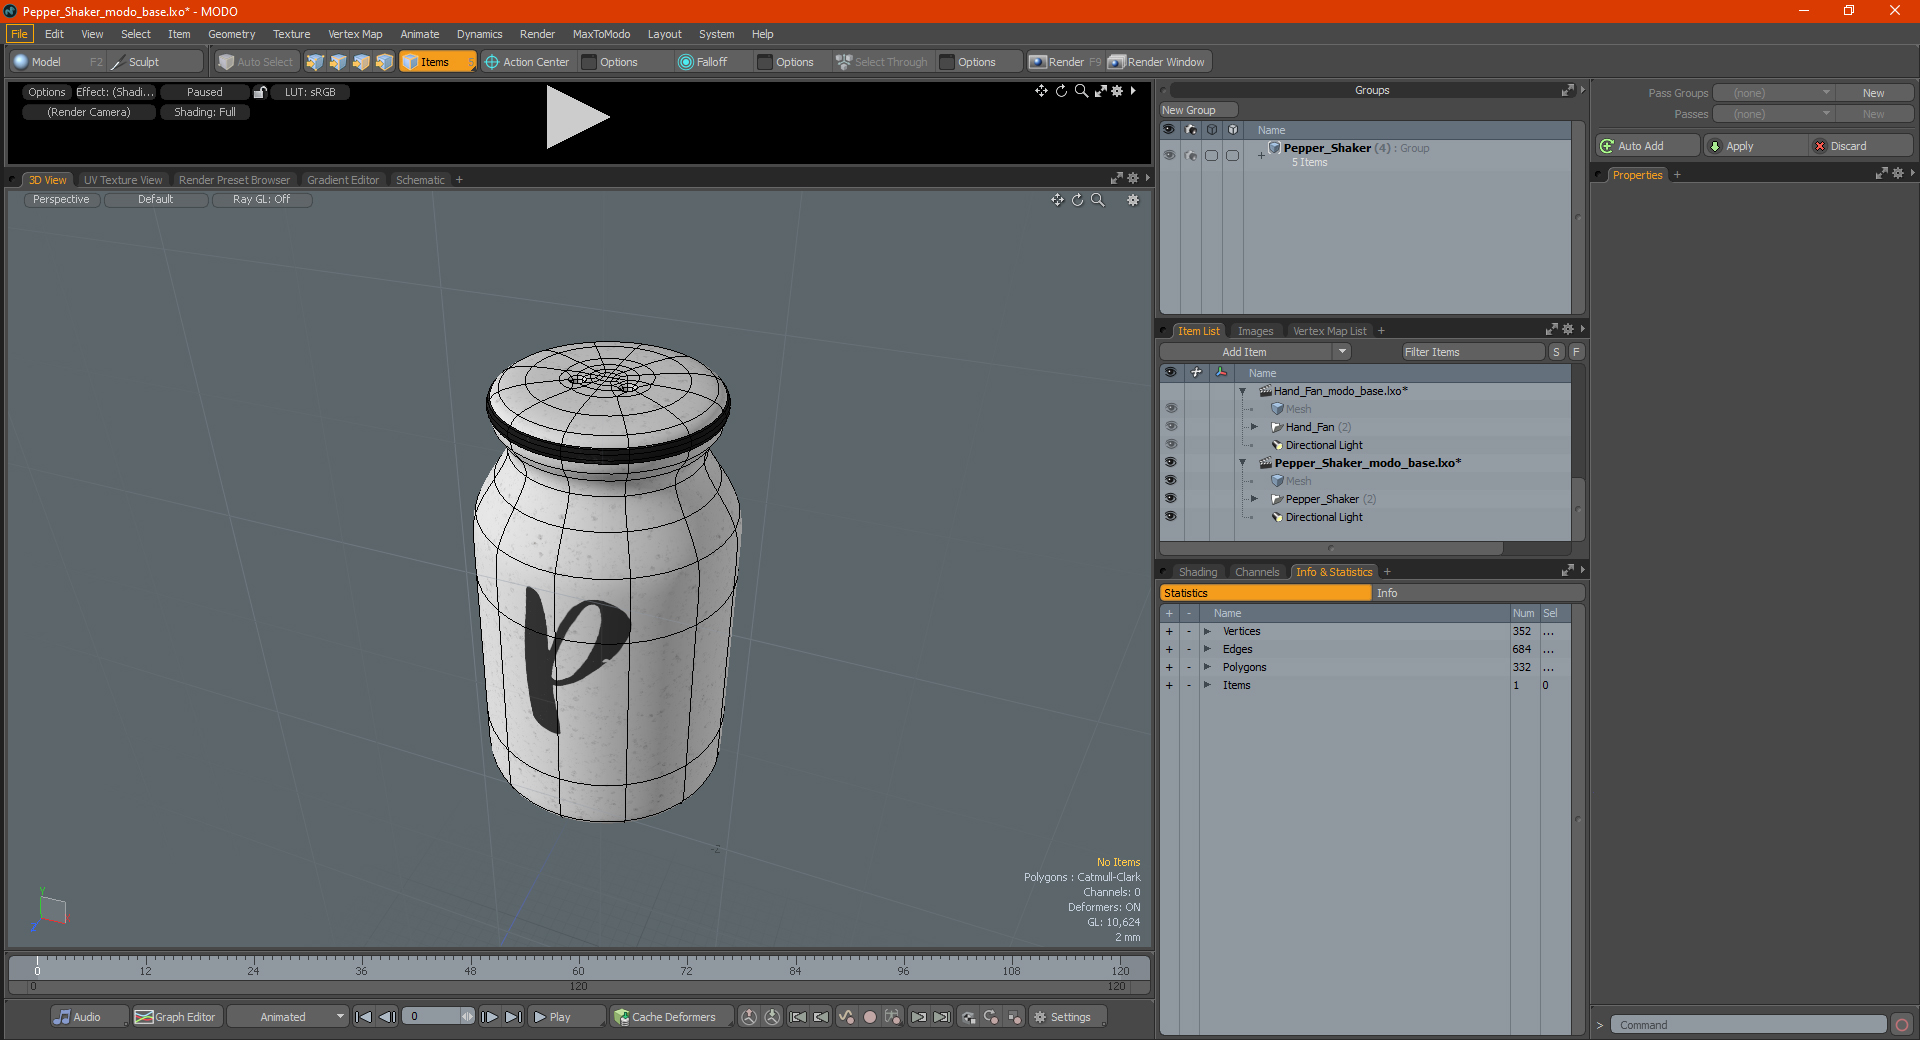The height and width of the screenshot is (1040, 1920).
Task: Toggle Action Center Options checkbox
Action: pyautogui.click(x=589, y=62)
